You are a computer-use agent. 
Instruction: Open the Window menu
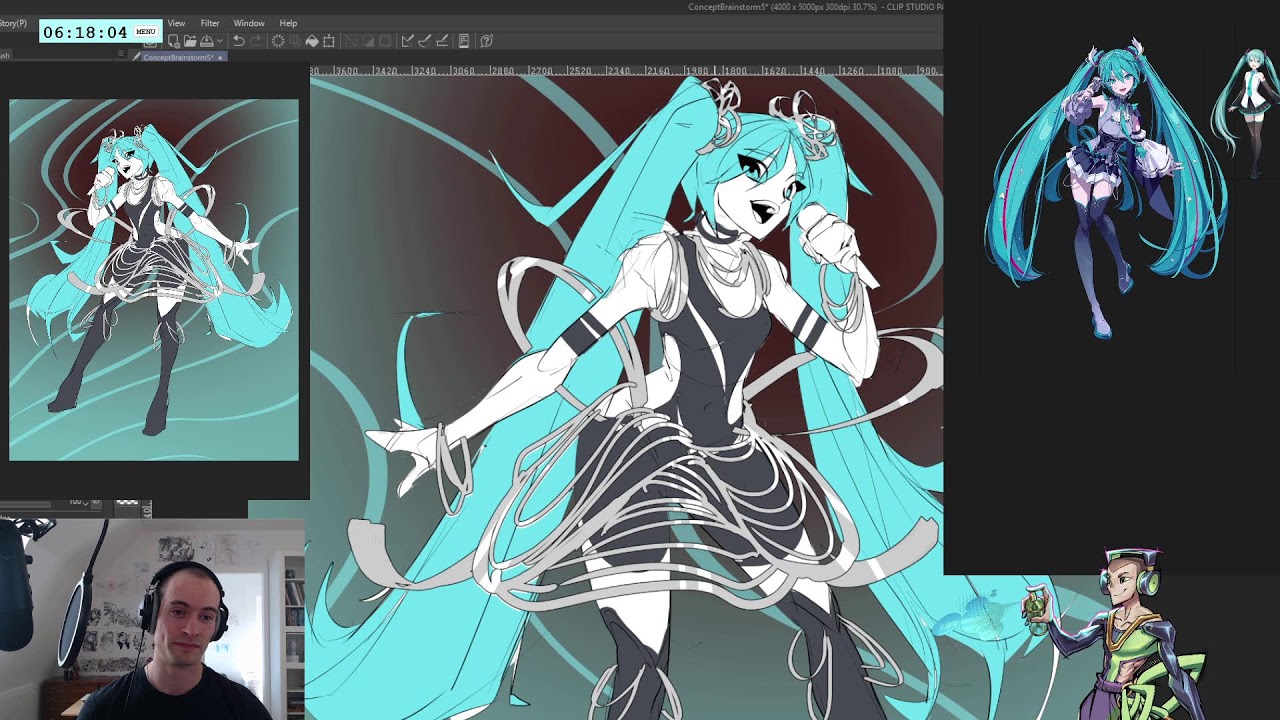(249, 23)
